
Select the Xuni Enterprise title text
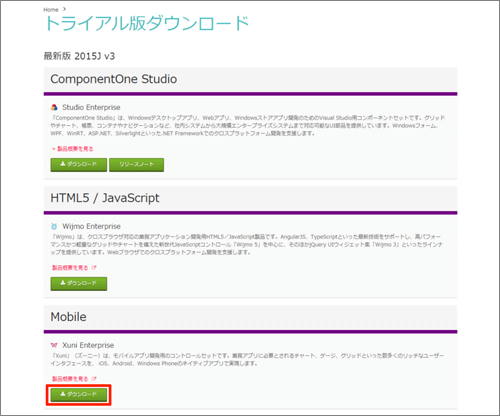point(88,345)
